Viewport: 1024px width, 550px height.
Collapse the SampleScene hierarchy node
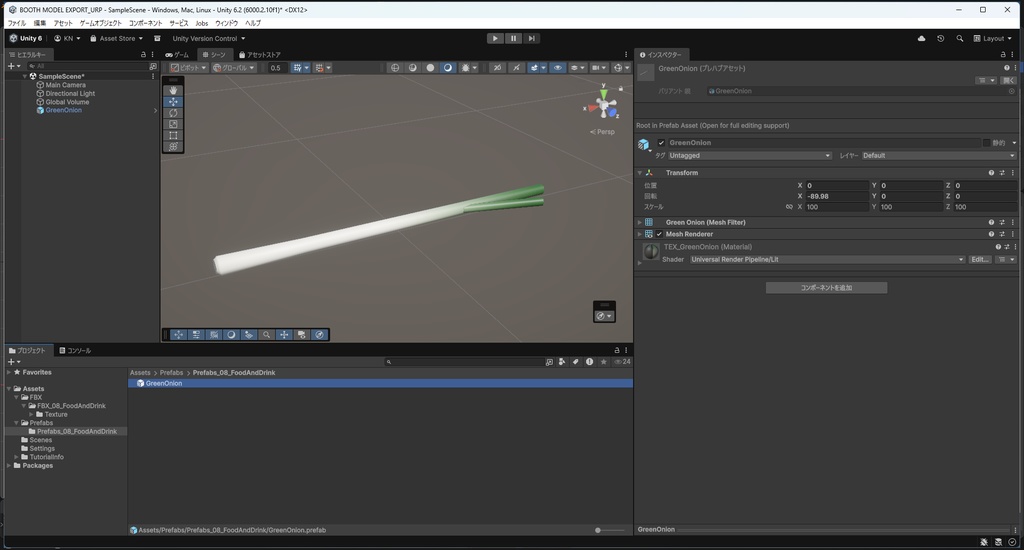point(25,76)
